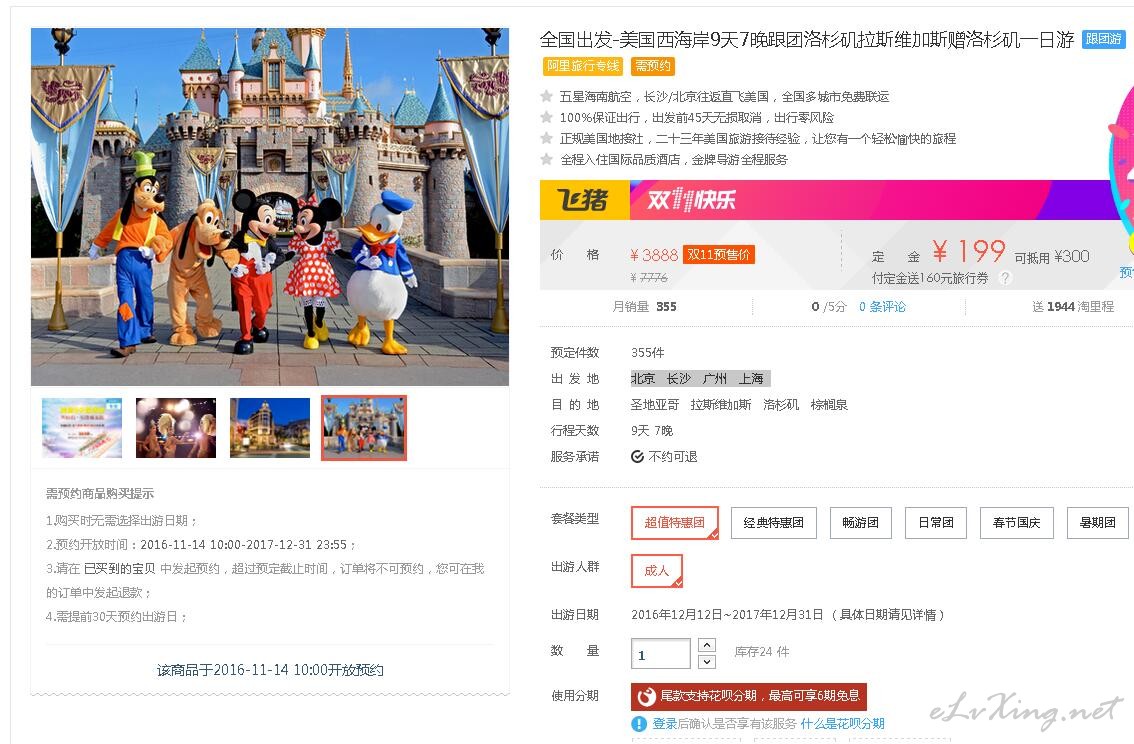The width and height of the screenshot is (1134, 744).
Task: Click the crossed-out ¥7776 original price
Action: pyautogui.click(x=649, y=278)
